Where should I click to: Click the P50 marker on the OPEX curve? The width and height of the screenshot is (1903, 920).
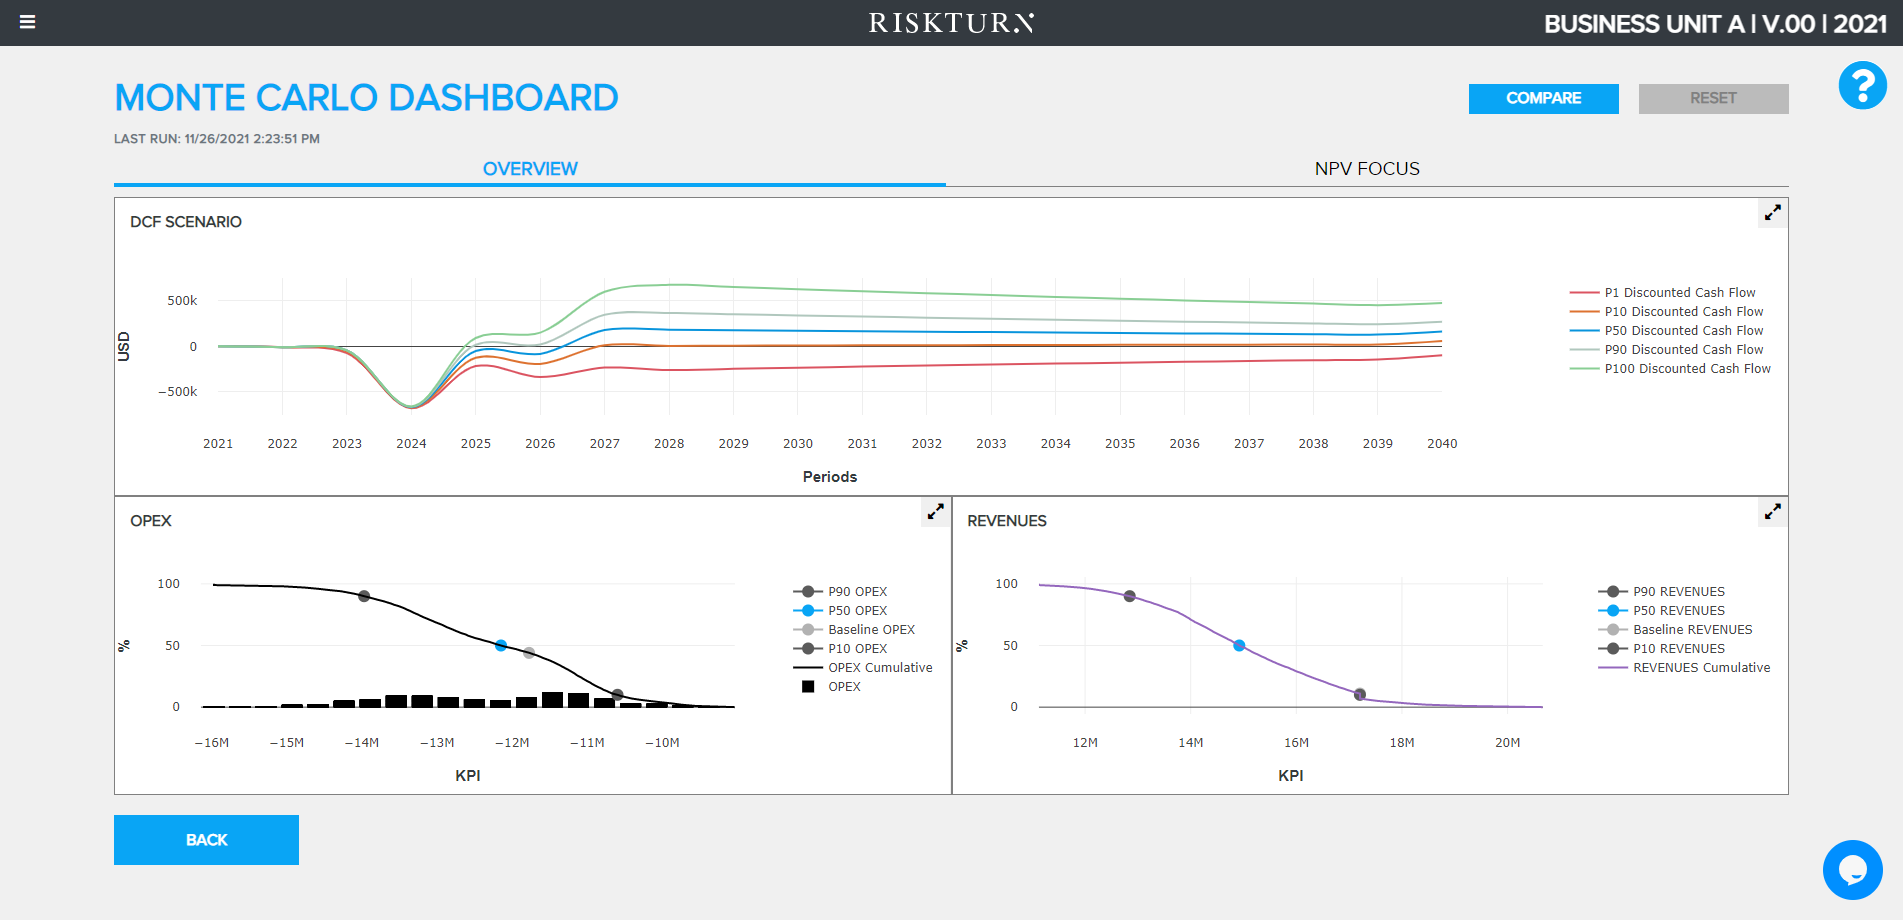point(500,645)
